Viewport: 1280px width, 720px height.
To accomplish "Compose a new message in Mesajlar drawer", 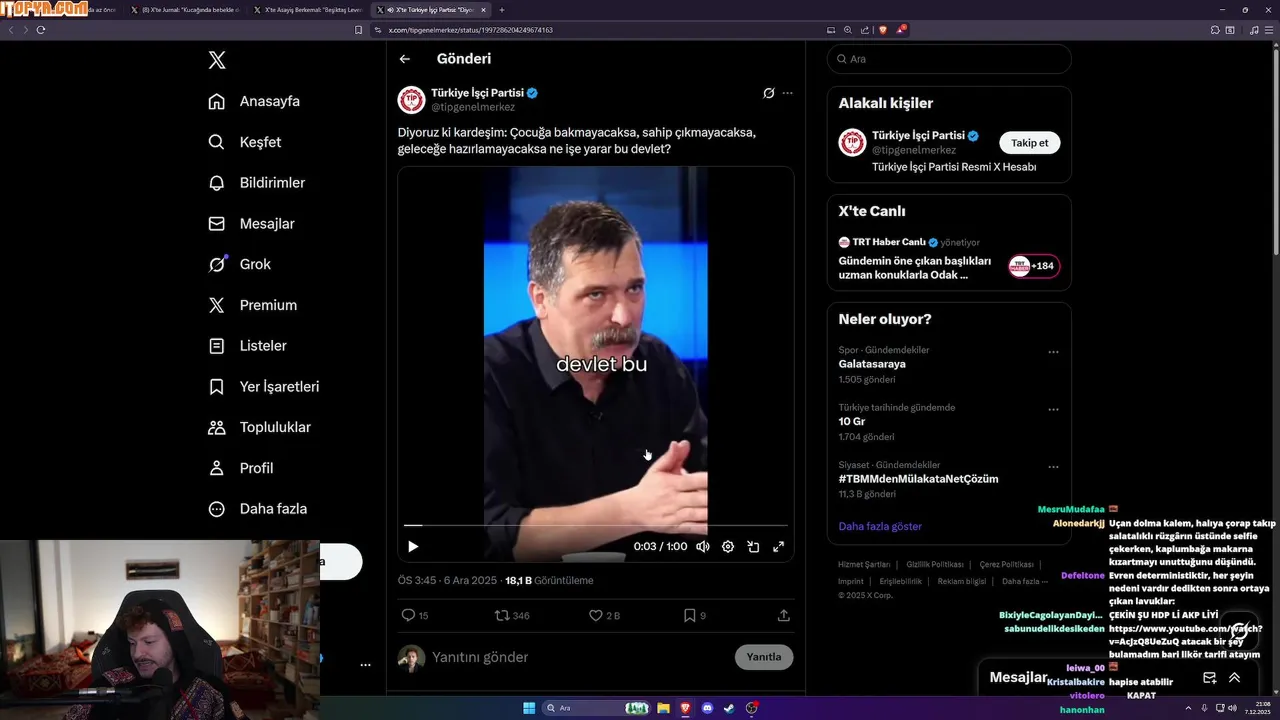I will click(1210, 677).
